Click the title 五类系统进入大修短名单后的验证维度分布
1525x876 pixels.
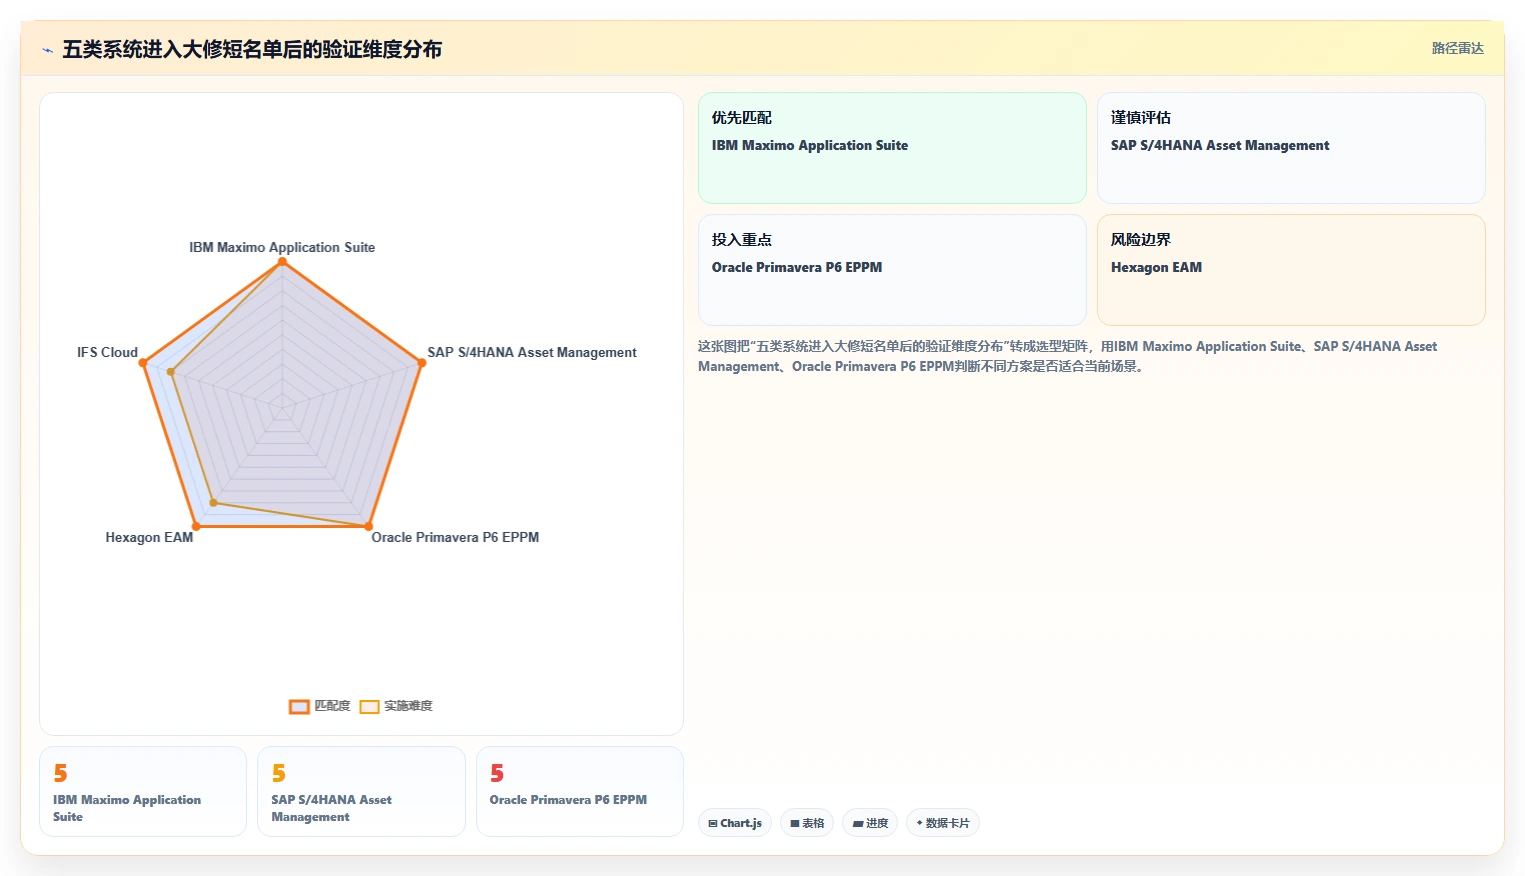tap(252, 49)
